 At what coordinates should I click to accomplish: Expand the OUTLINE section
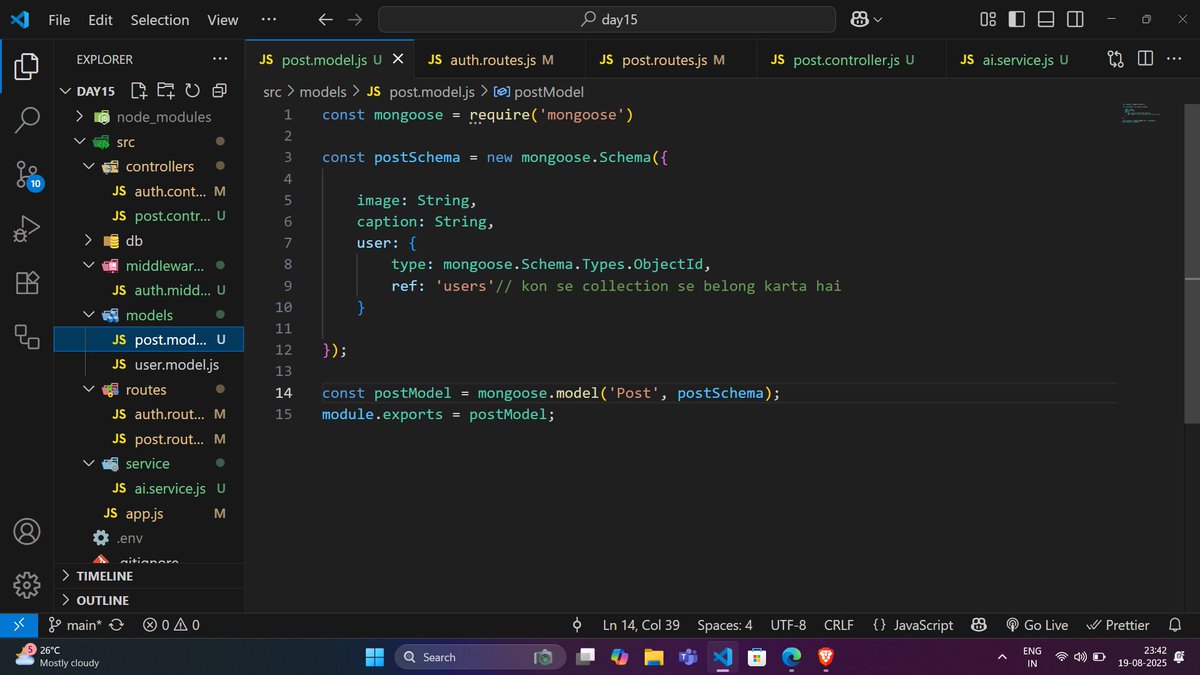(149, 600)
